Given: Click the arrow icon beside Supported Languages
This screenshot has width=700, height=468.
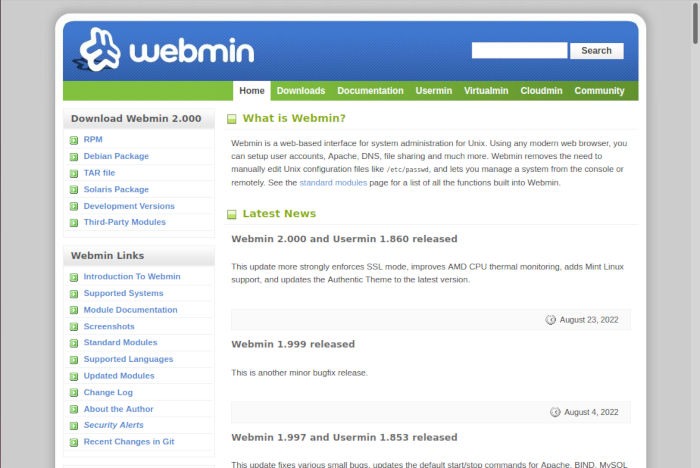Looking at the screenshot, I should point(74,359).
